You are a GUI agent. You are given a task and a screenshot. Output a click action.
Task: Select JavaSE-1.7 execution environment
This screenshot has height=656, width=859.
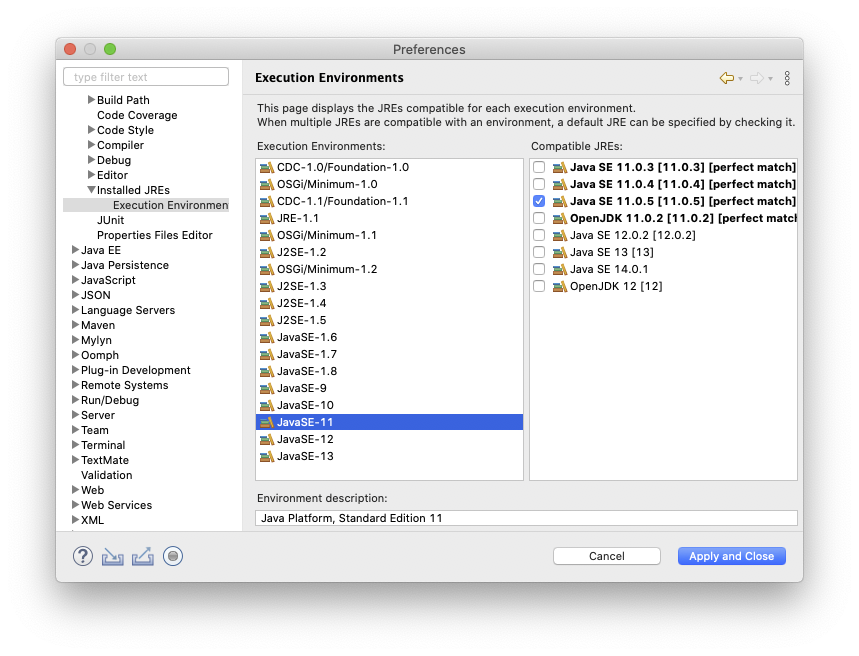click(389, 355)
